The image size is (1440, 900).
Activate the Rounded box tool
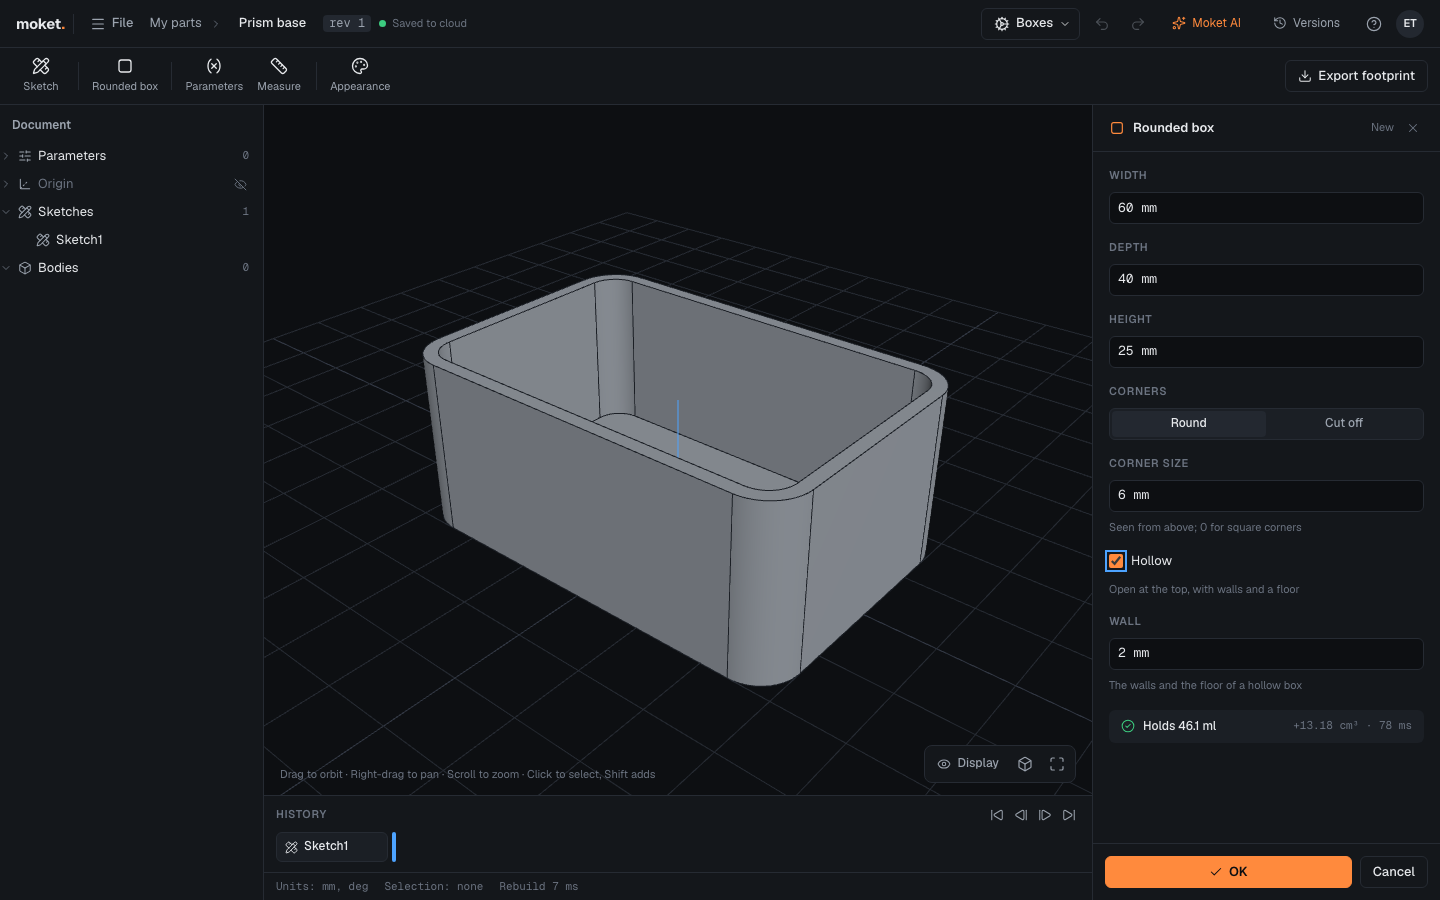[x=125, y=75]
